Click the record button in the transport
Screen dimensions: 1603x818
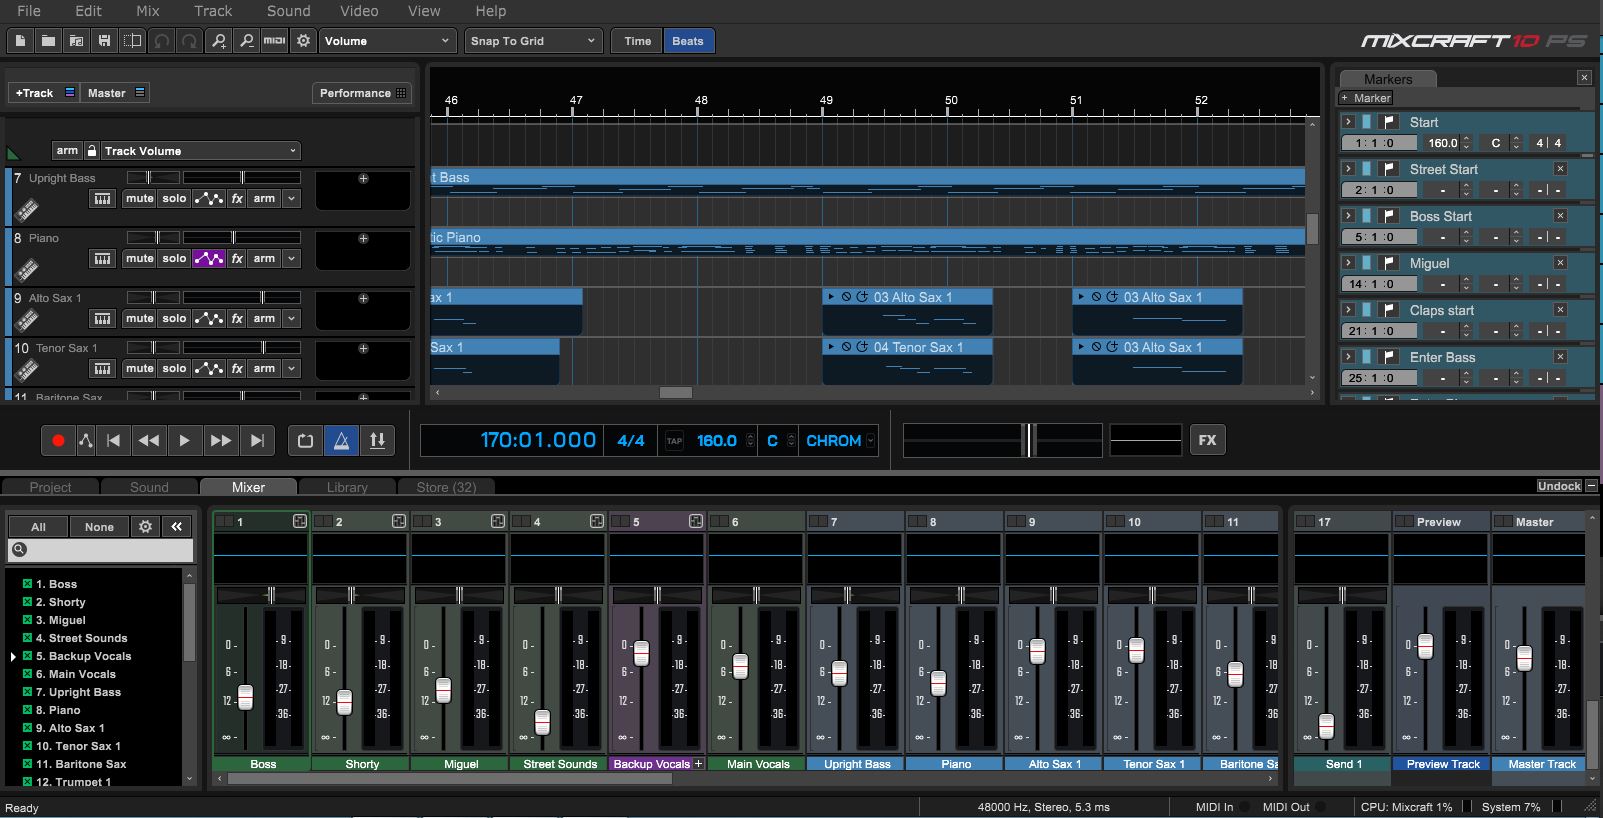point(58,440)
